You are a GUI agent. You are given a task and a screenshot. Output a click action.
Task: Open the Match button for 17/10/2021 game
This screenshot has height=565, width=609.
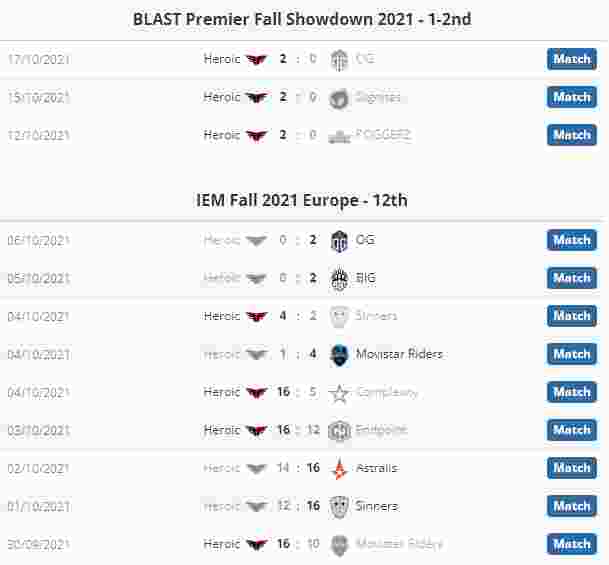tap(572, 59)
